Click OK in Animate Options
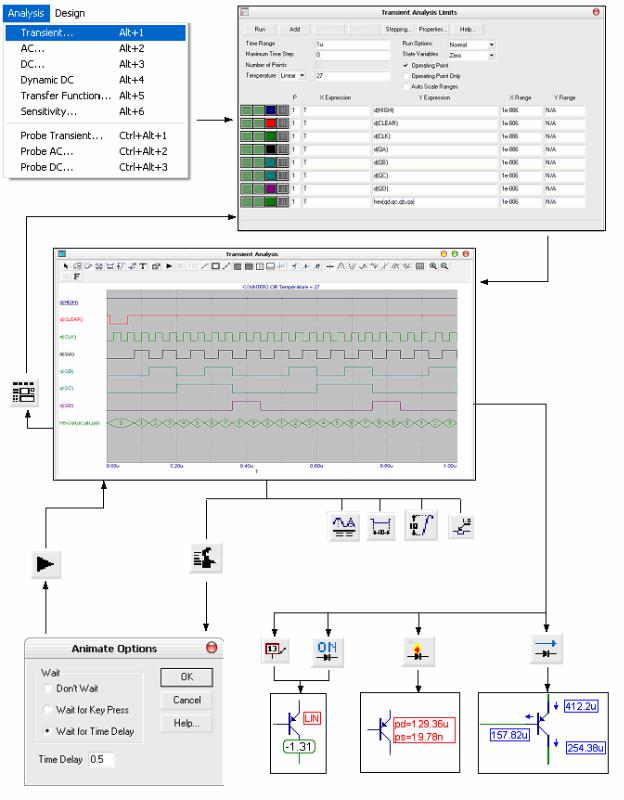Image resolution: width=624 pixels, height=800 pixels. [187, 677]
